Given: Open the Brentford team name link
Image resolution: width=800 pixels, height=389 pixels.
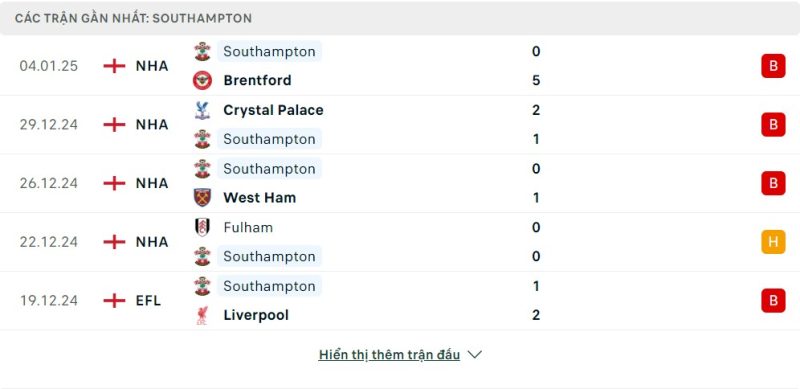Looking at the screenshot, I should [x=257, y=81].
